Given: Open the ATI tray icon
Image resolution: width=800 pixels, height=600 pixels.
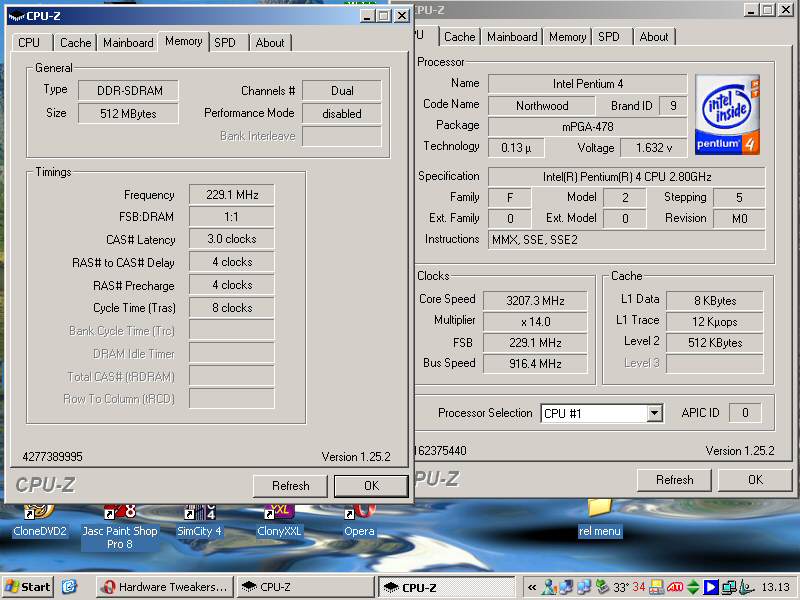Looking at the screenshot, I should click(675, 587).
